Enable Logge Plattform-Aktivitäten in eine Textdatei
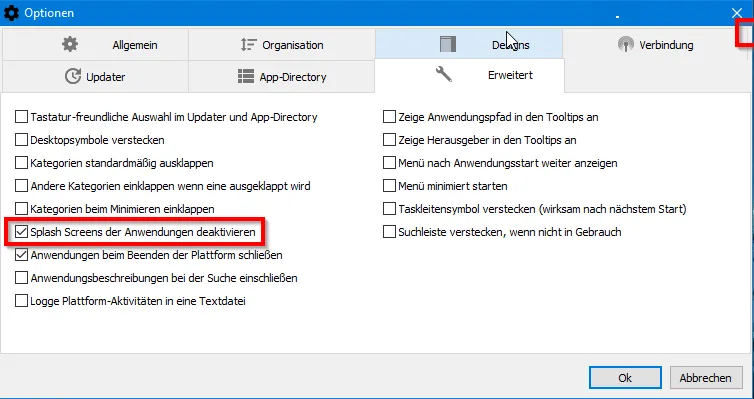754x399 pixels. (21, 301)
